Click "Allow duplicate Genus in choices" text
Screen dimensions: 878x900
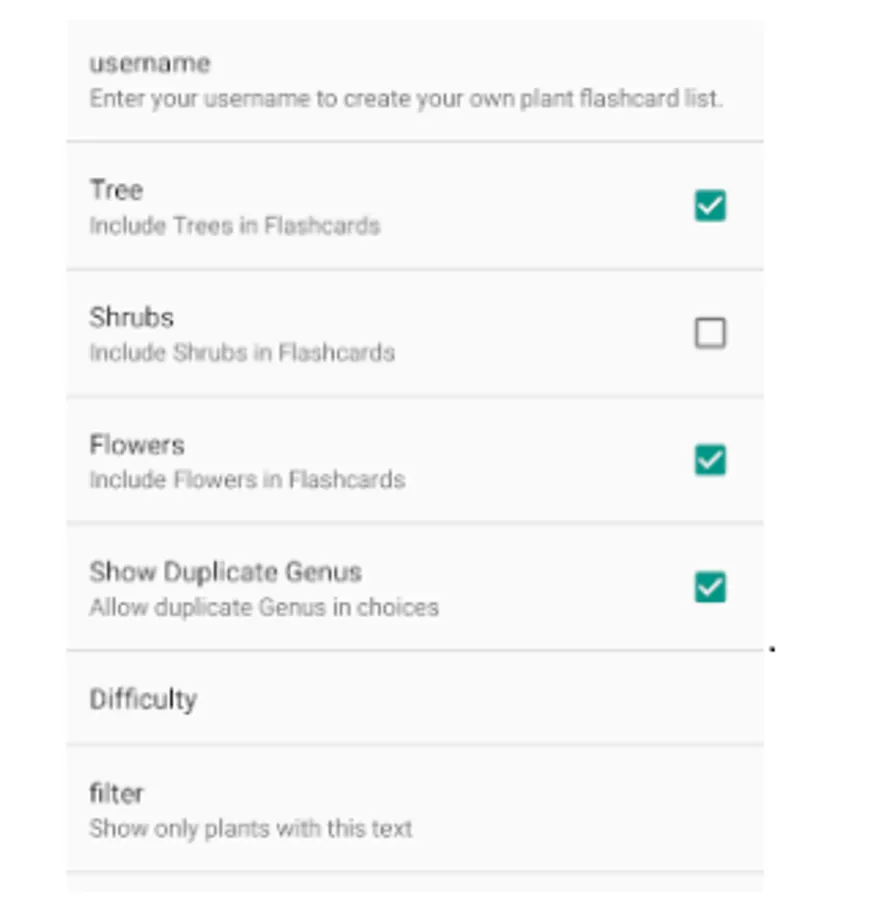tap(263, 607)
